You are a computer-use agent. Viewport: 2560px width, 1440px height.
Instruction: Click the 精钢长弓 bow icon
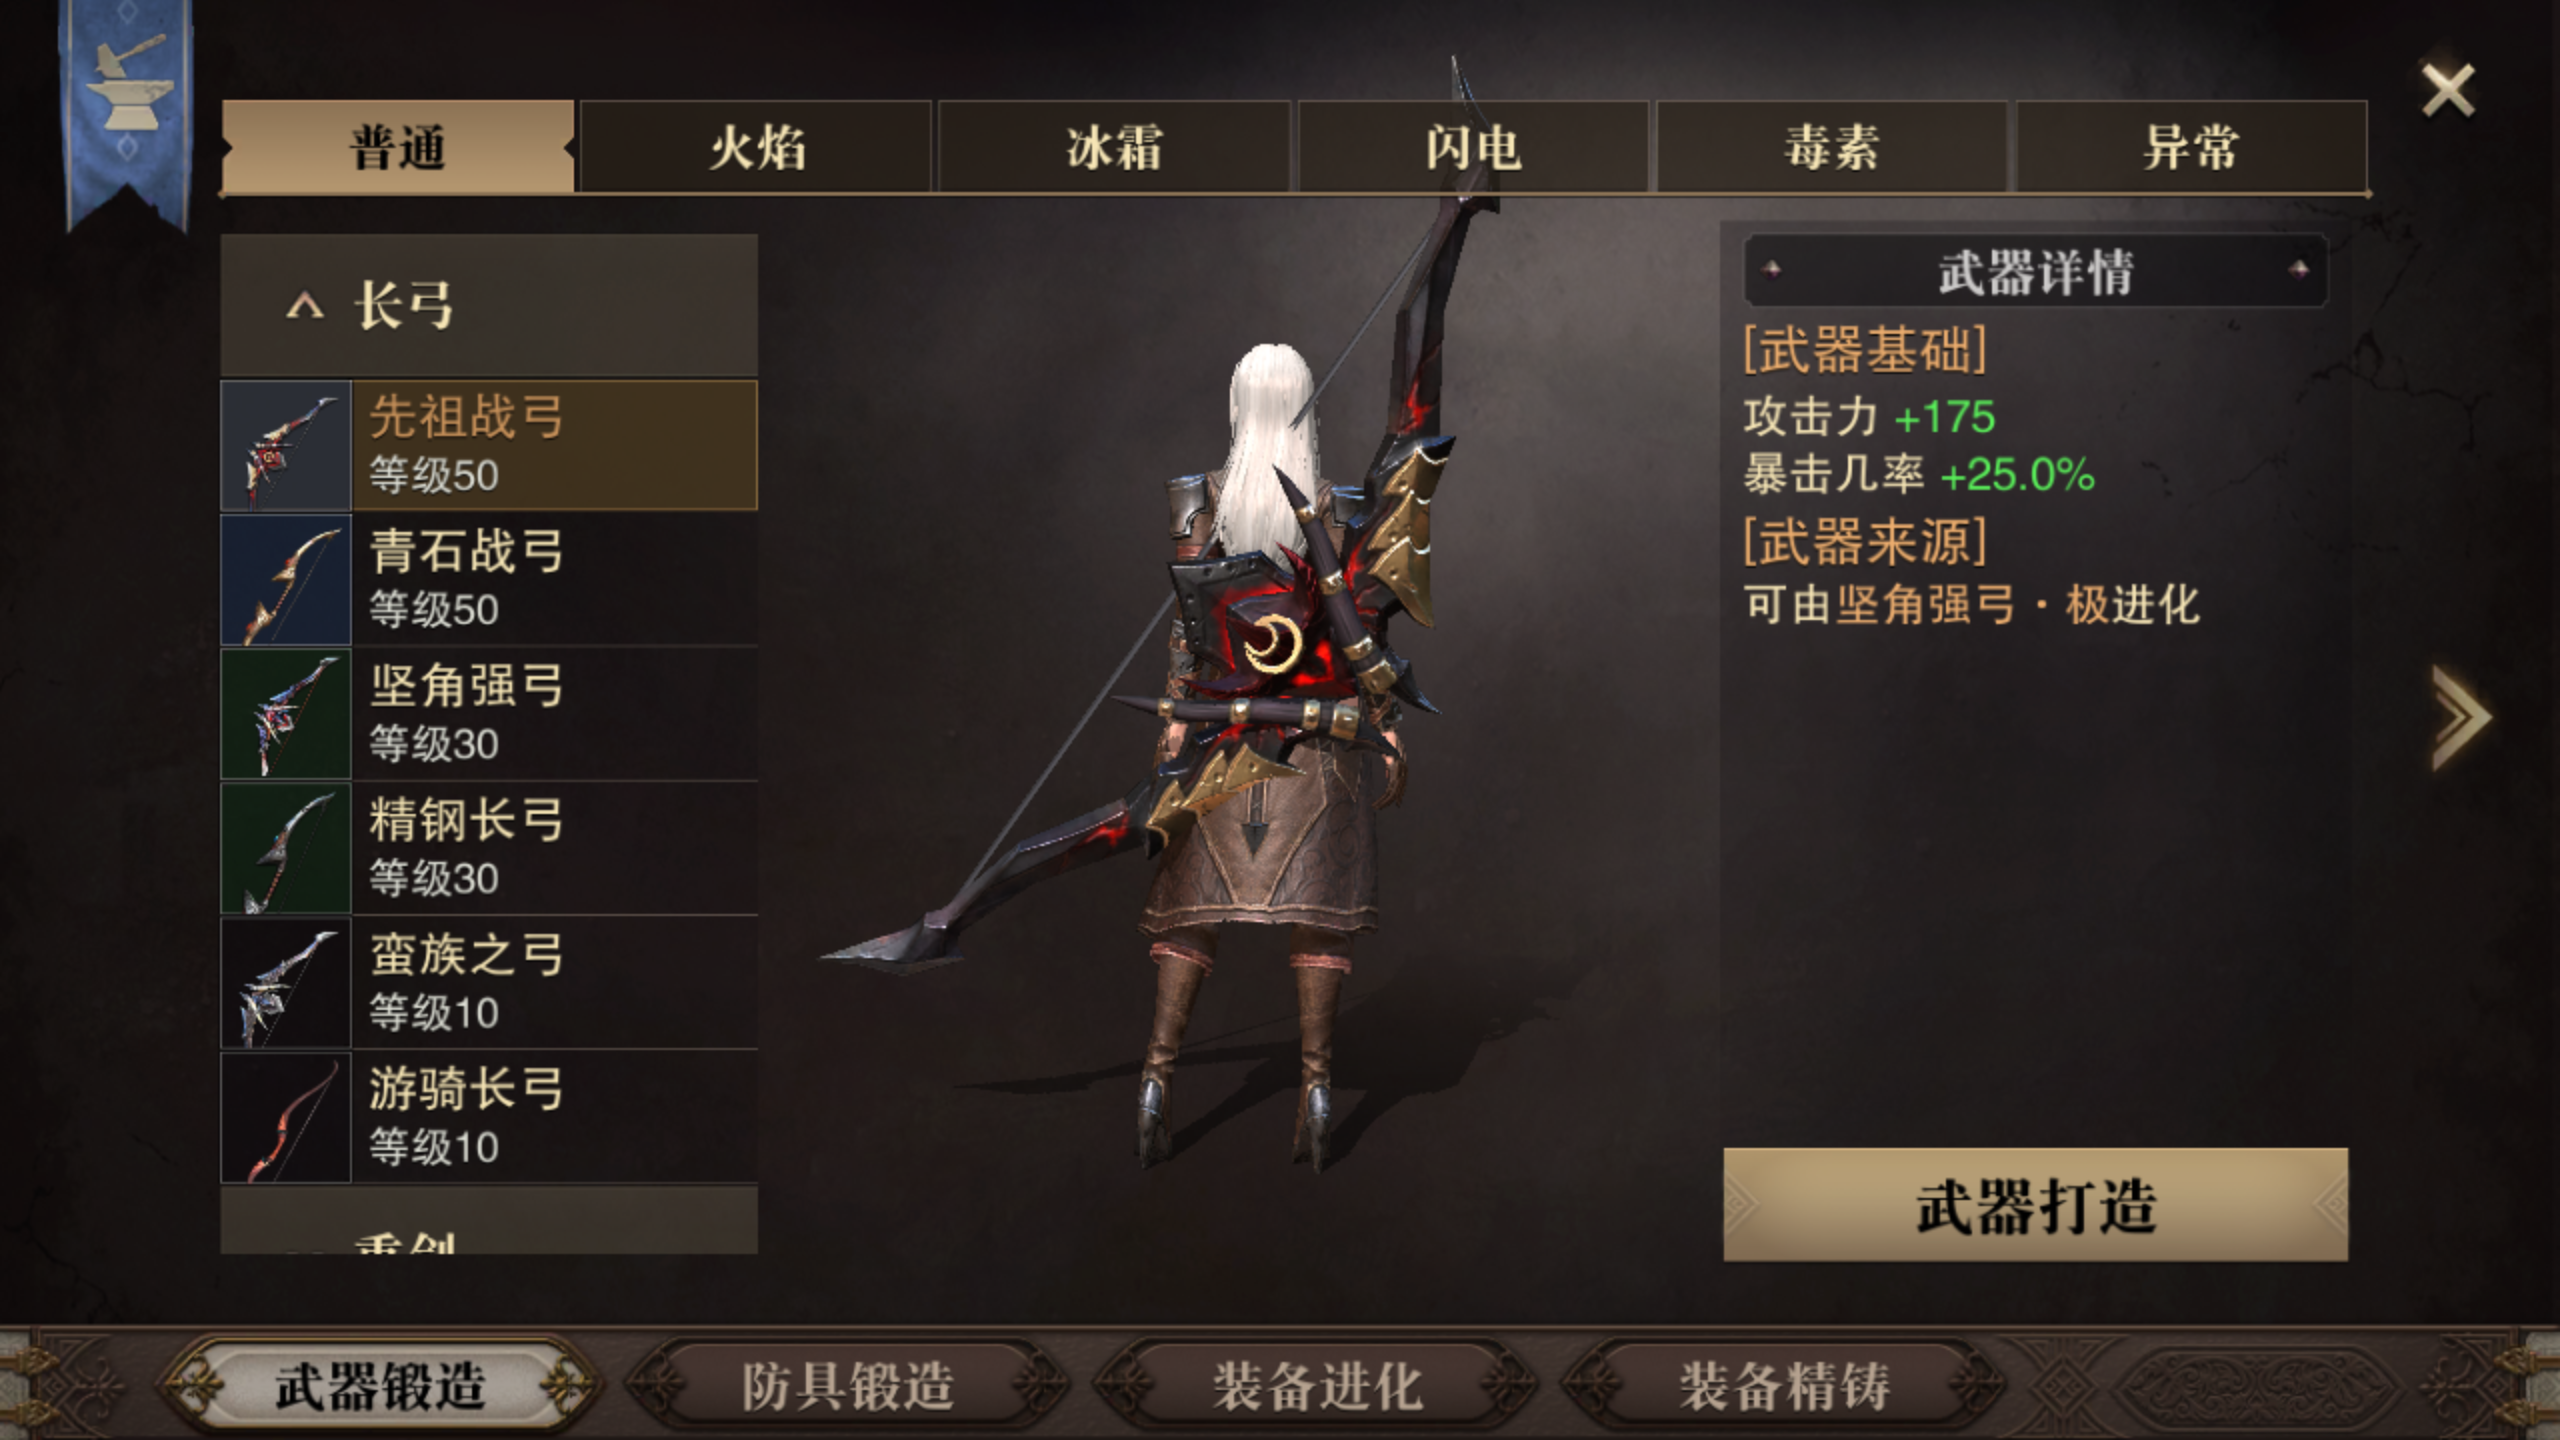[x=286, y=848]
